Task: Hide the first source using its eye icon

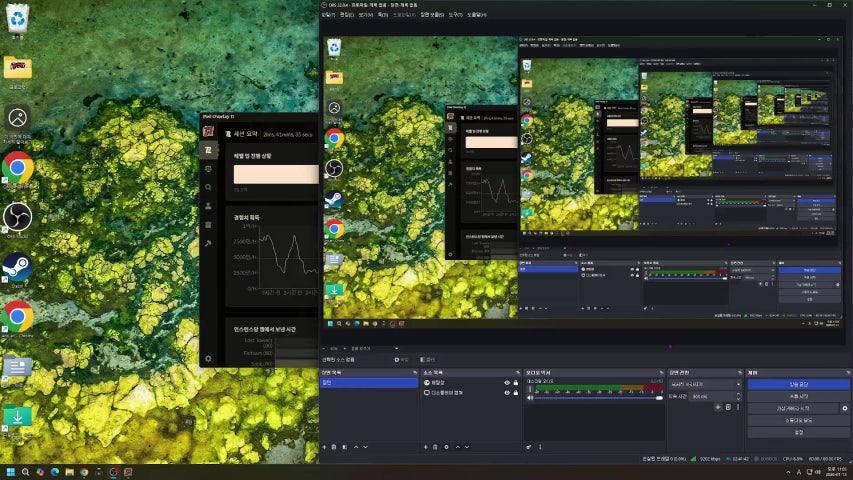Action: point(507,382)
